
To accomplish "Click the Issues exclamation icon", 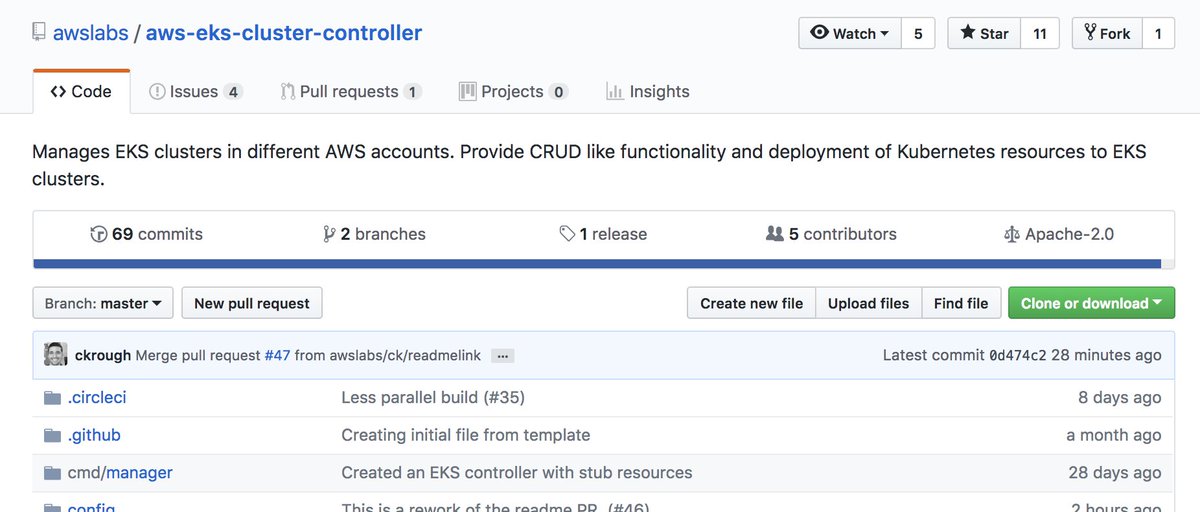I will [x=157, y=92].
